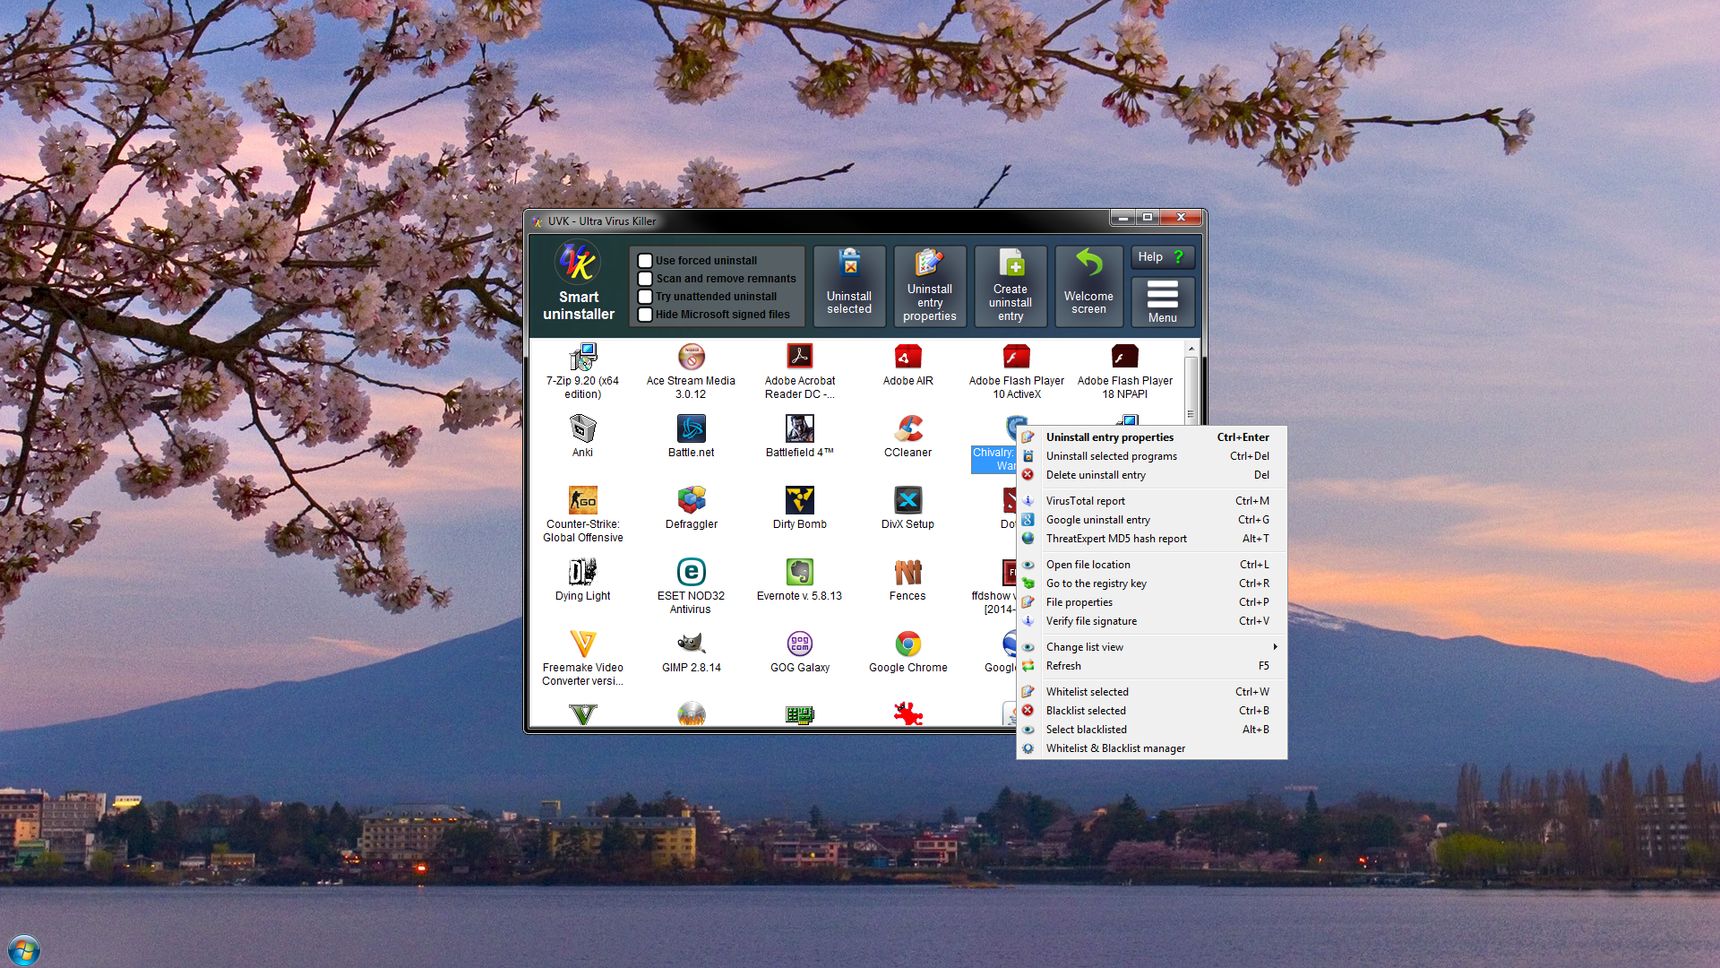Open the Help button
Viewport: 1720px width, 968px height.
(x=1162, y=257)
